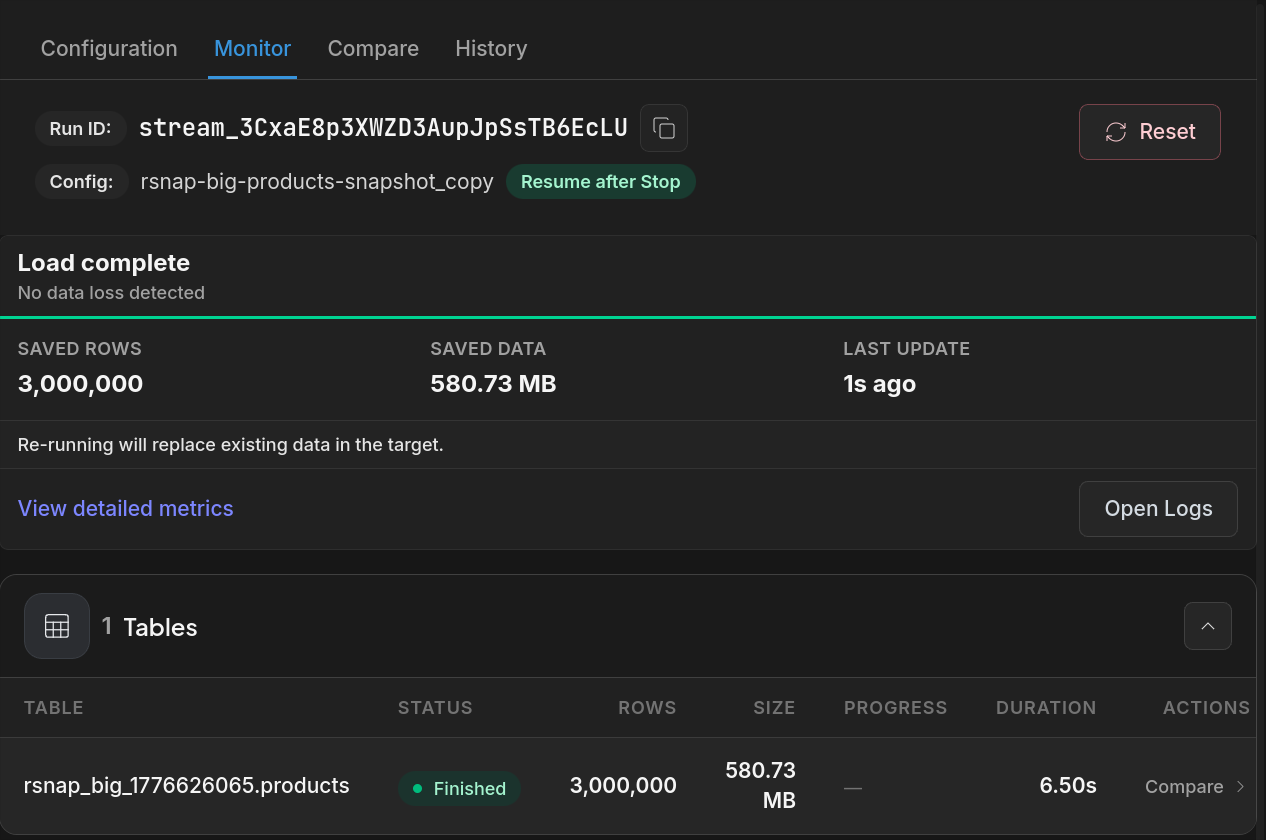This screenshot has width=1266, height=840.
Task: Click the last update value 1s ago
Action: tap(880, 384)
